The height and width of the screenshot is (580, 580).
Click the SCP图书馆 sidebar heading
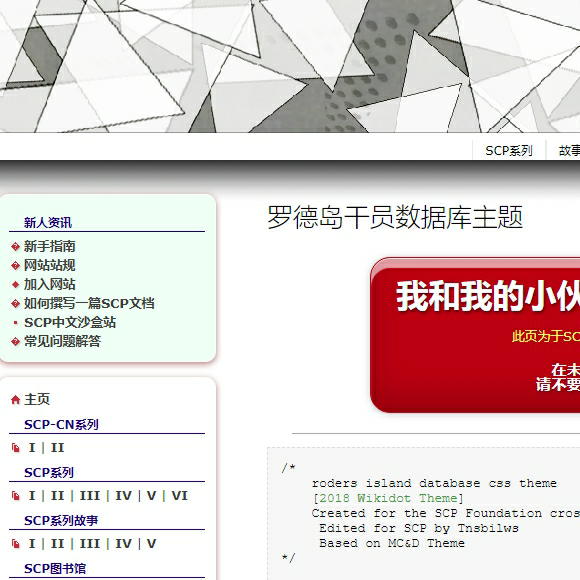click(55, 569)
